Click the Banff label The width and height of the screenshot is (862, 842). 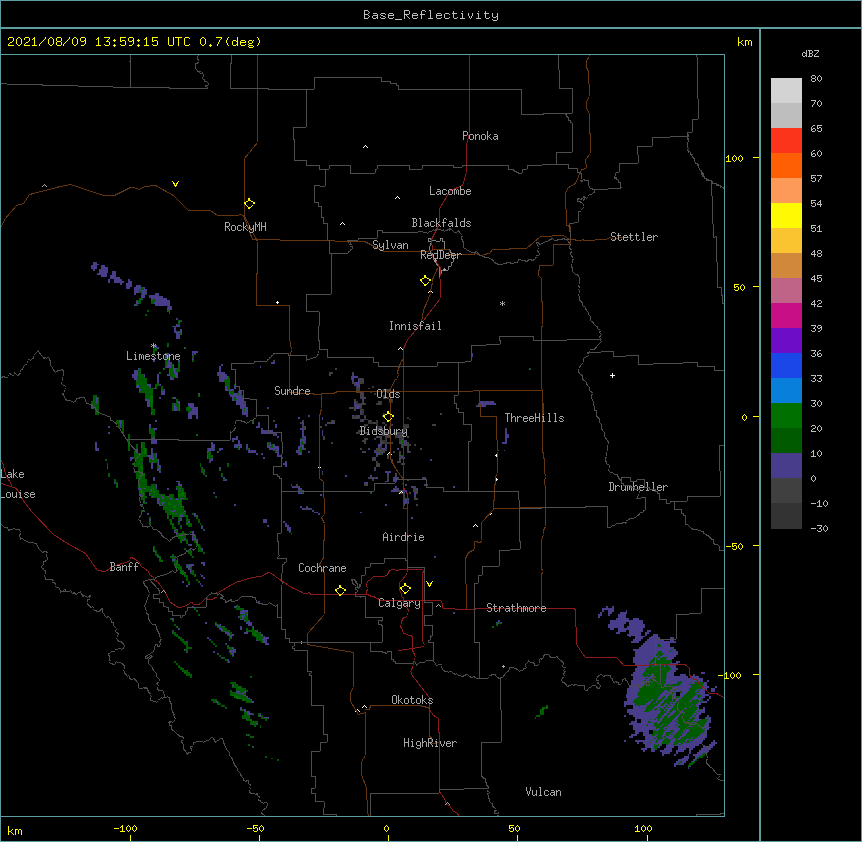(124, 567)
